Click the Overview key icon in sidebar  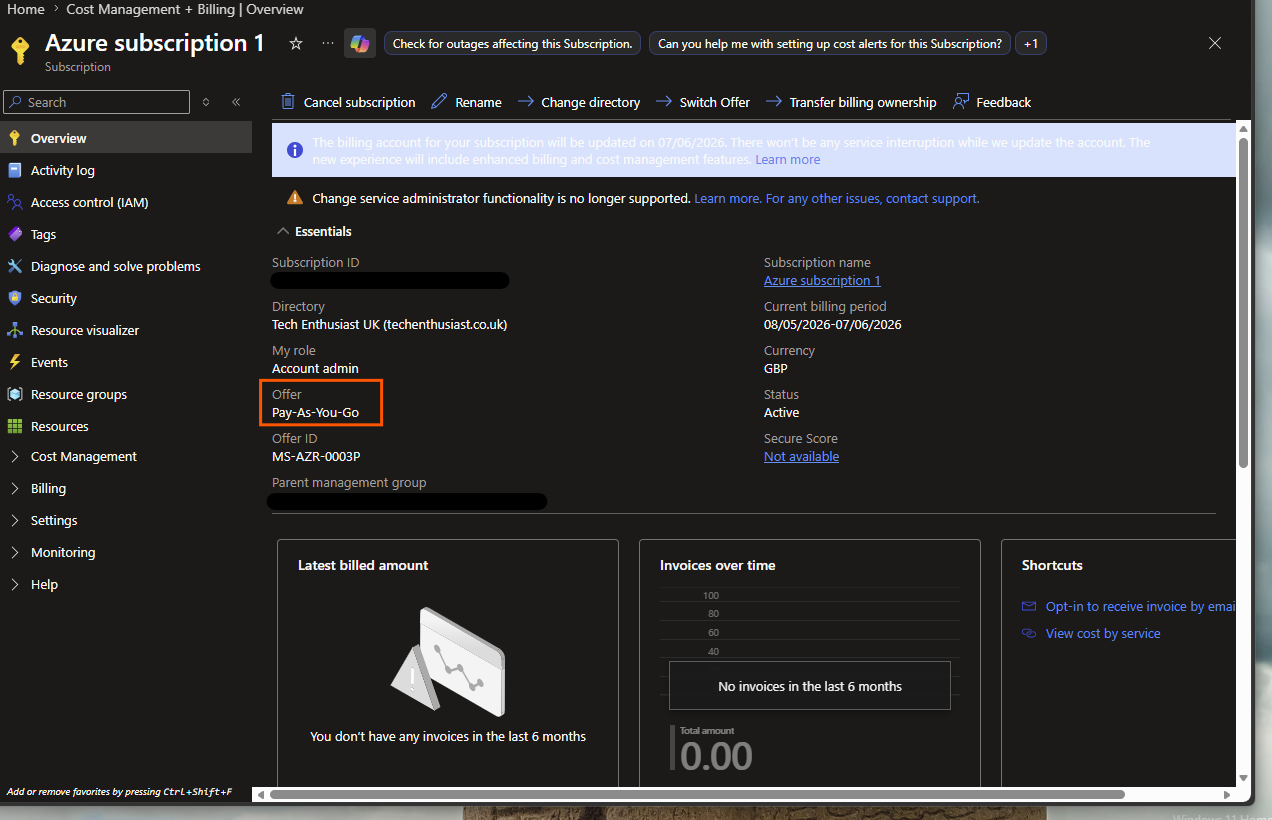(14, 138)
